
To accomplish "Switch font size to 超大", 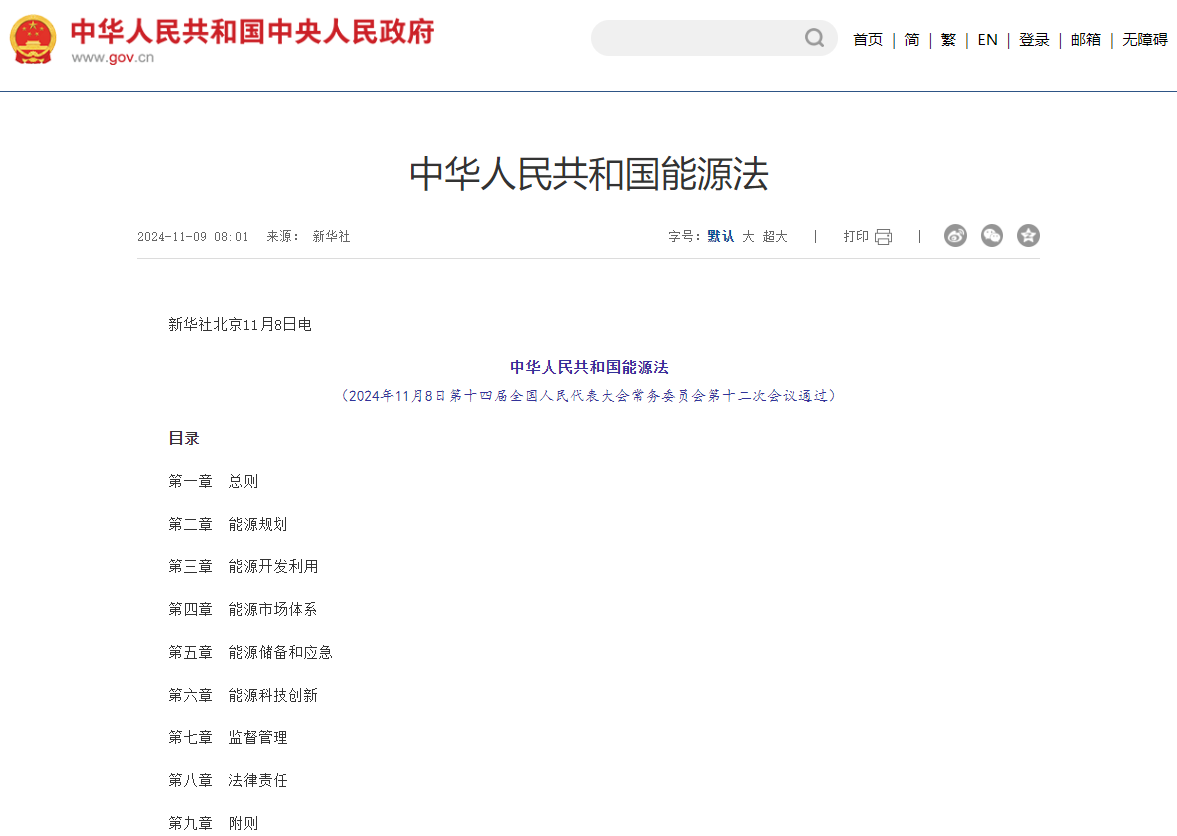I will [x=774, y=236].
